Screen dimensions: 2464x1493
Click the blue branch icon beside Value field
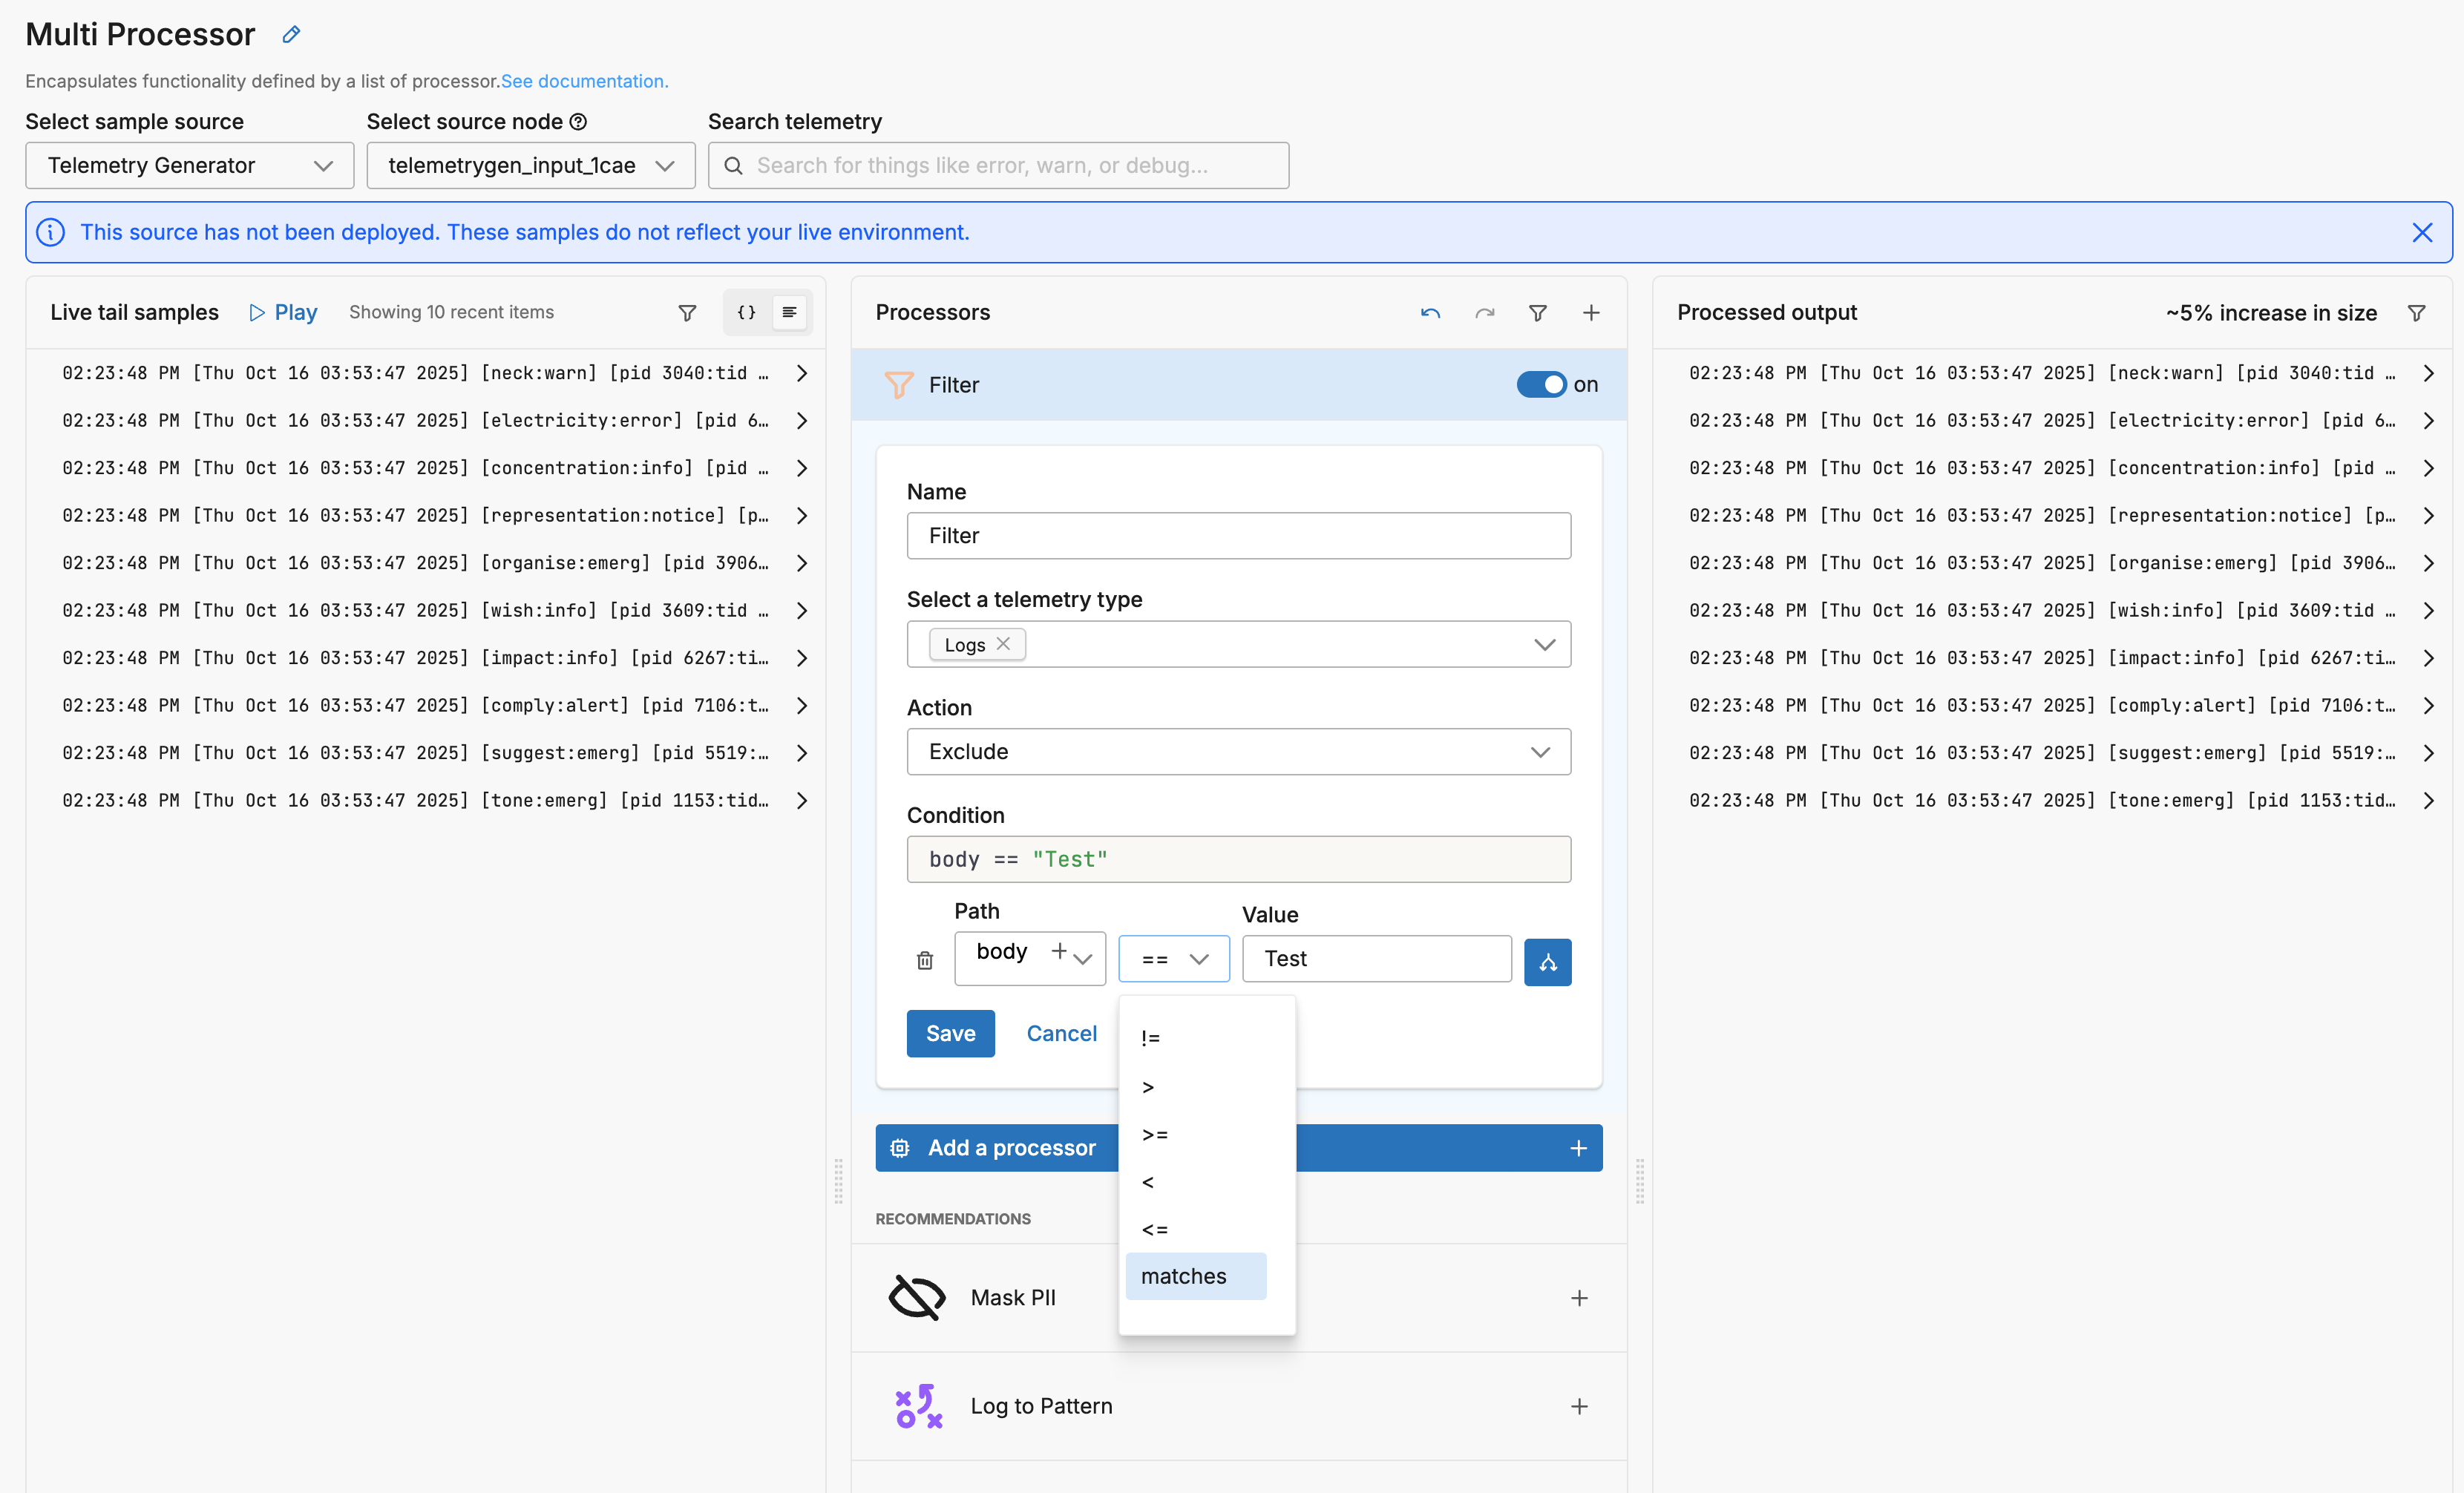[1547, 962]
